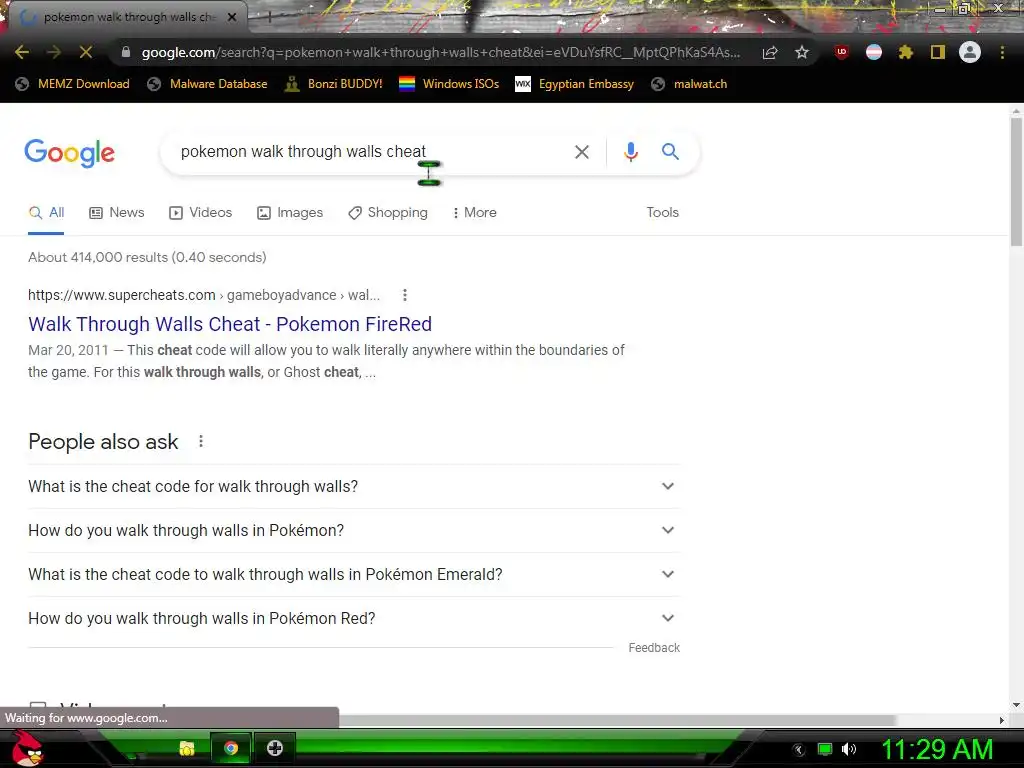Open the network monitor tray icon
Image resolution: width=1024 pixels, height=768 pixels.
tap(825, 749)
